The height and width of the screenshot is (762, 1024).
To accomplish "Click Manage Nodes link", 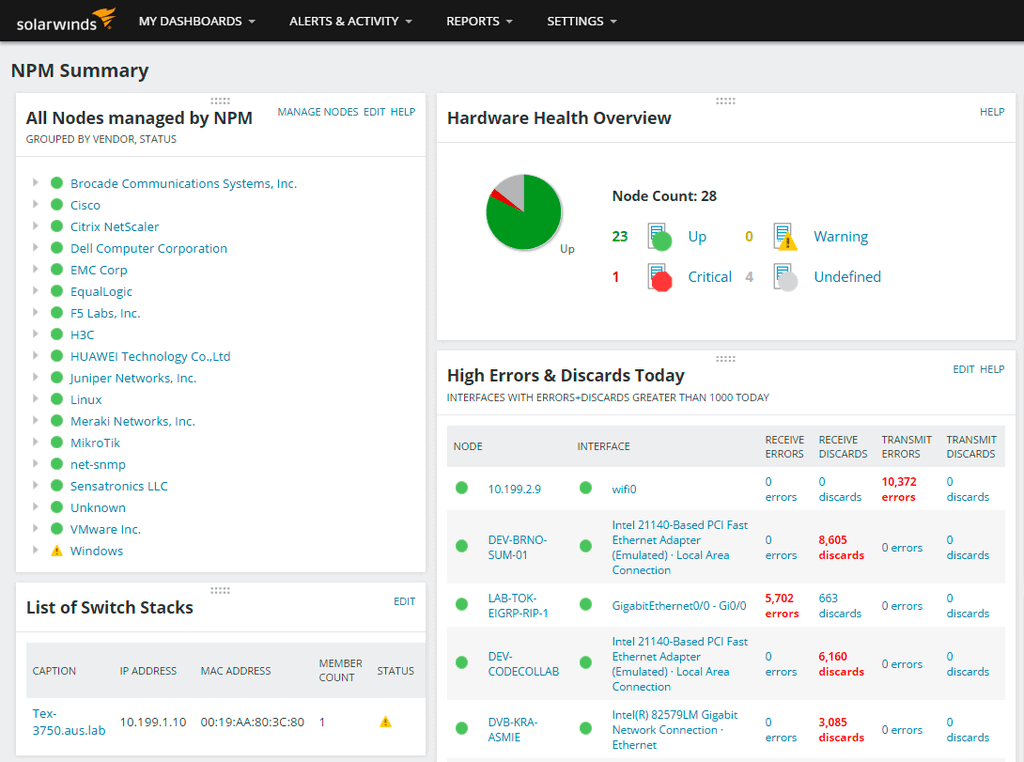I will [318, 112].
